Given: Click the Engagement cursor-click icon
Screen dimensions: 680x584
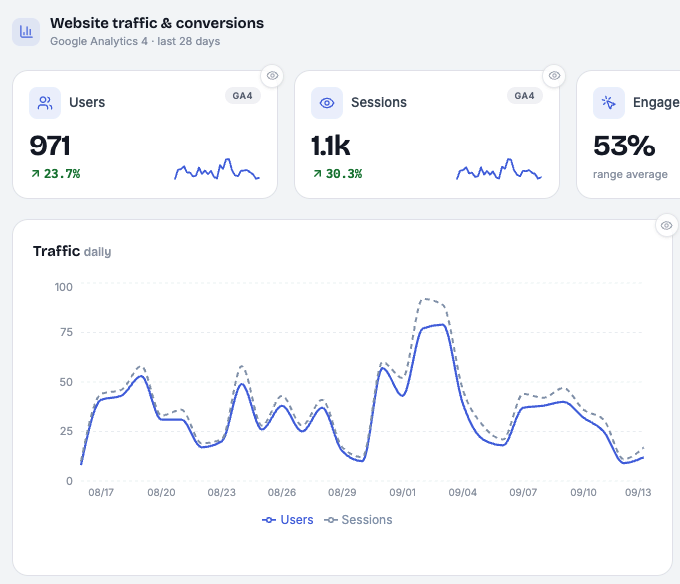Looking at the screenshot, I should point(609,103).
